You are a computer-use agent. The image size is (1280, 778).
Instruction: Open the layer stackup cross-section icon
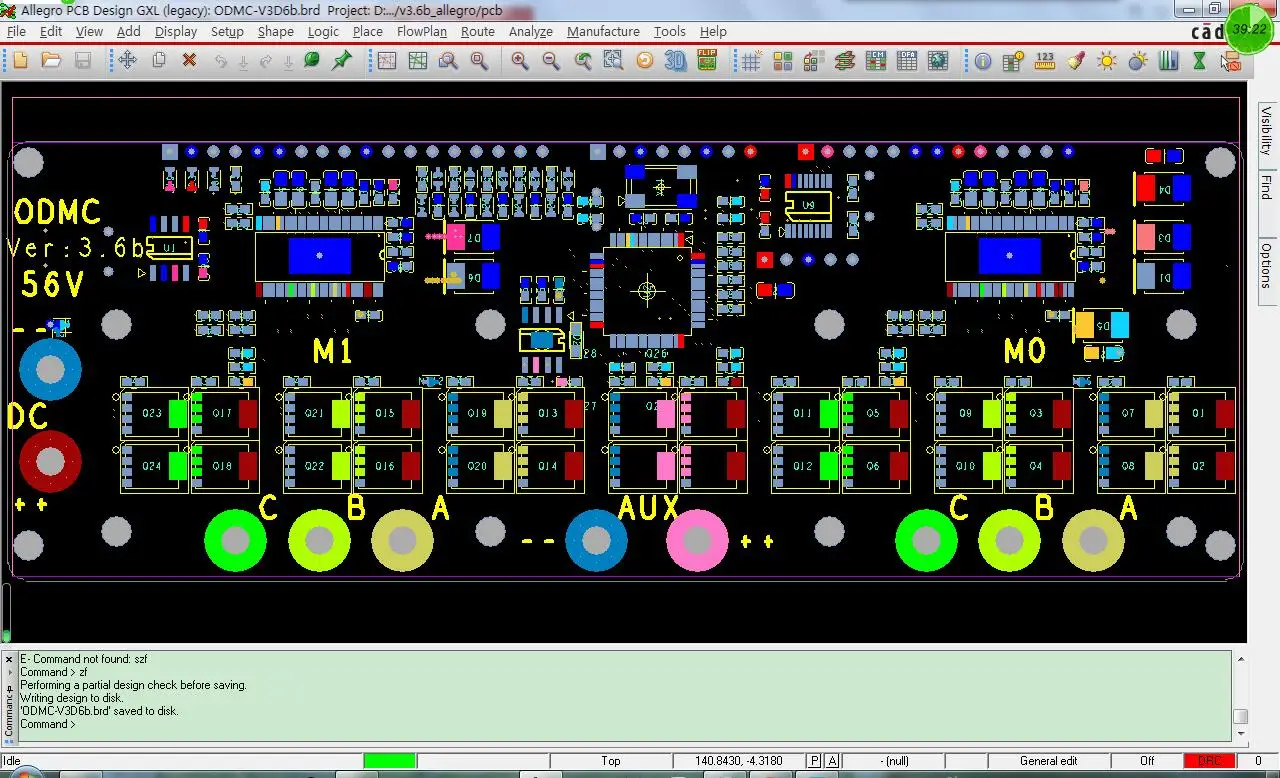844,61
